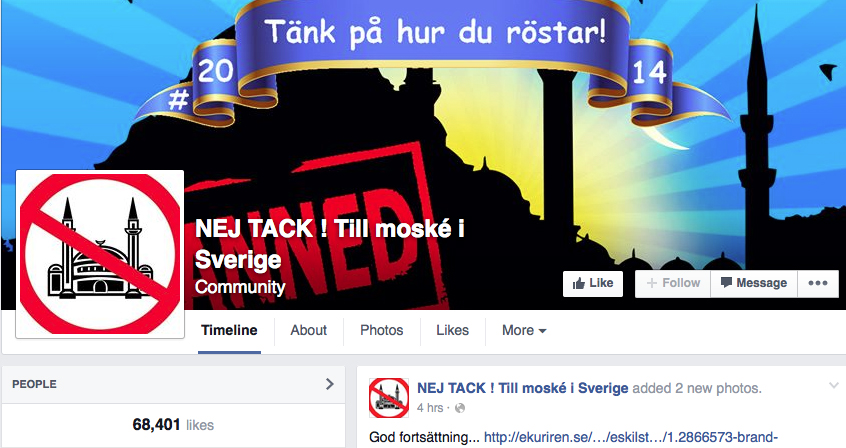The width and height of the screenshot is (846, 448).
Task: Click the 4 hrs post timestamp
Action: click(x=430, y=408)
